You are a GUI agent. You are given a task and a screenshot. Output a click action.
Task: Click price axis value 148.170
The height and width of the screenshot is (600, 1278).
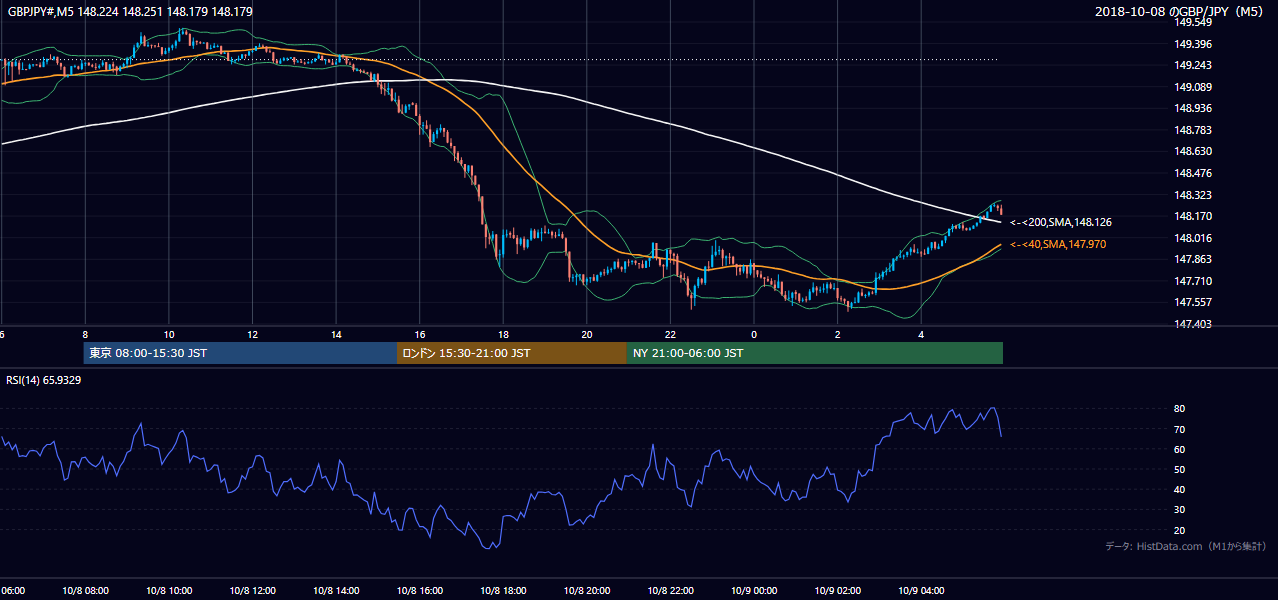(x=1193, y=216)
